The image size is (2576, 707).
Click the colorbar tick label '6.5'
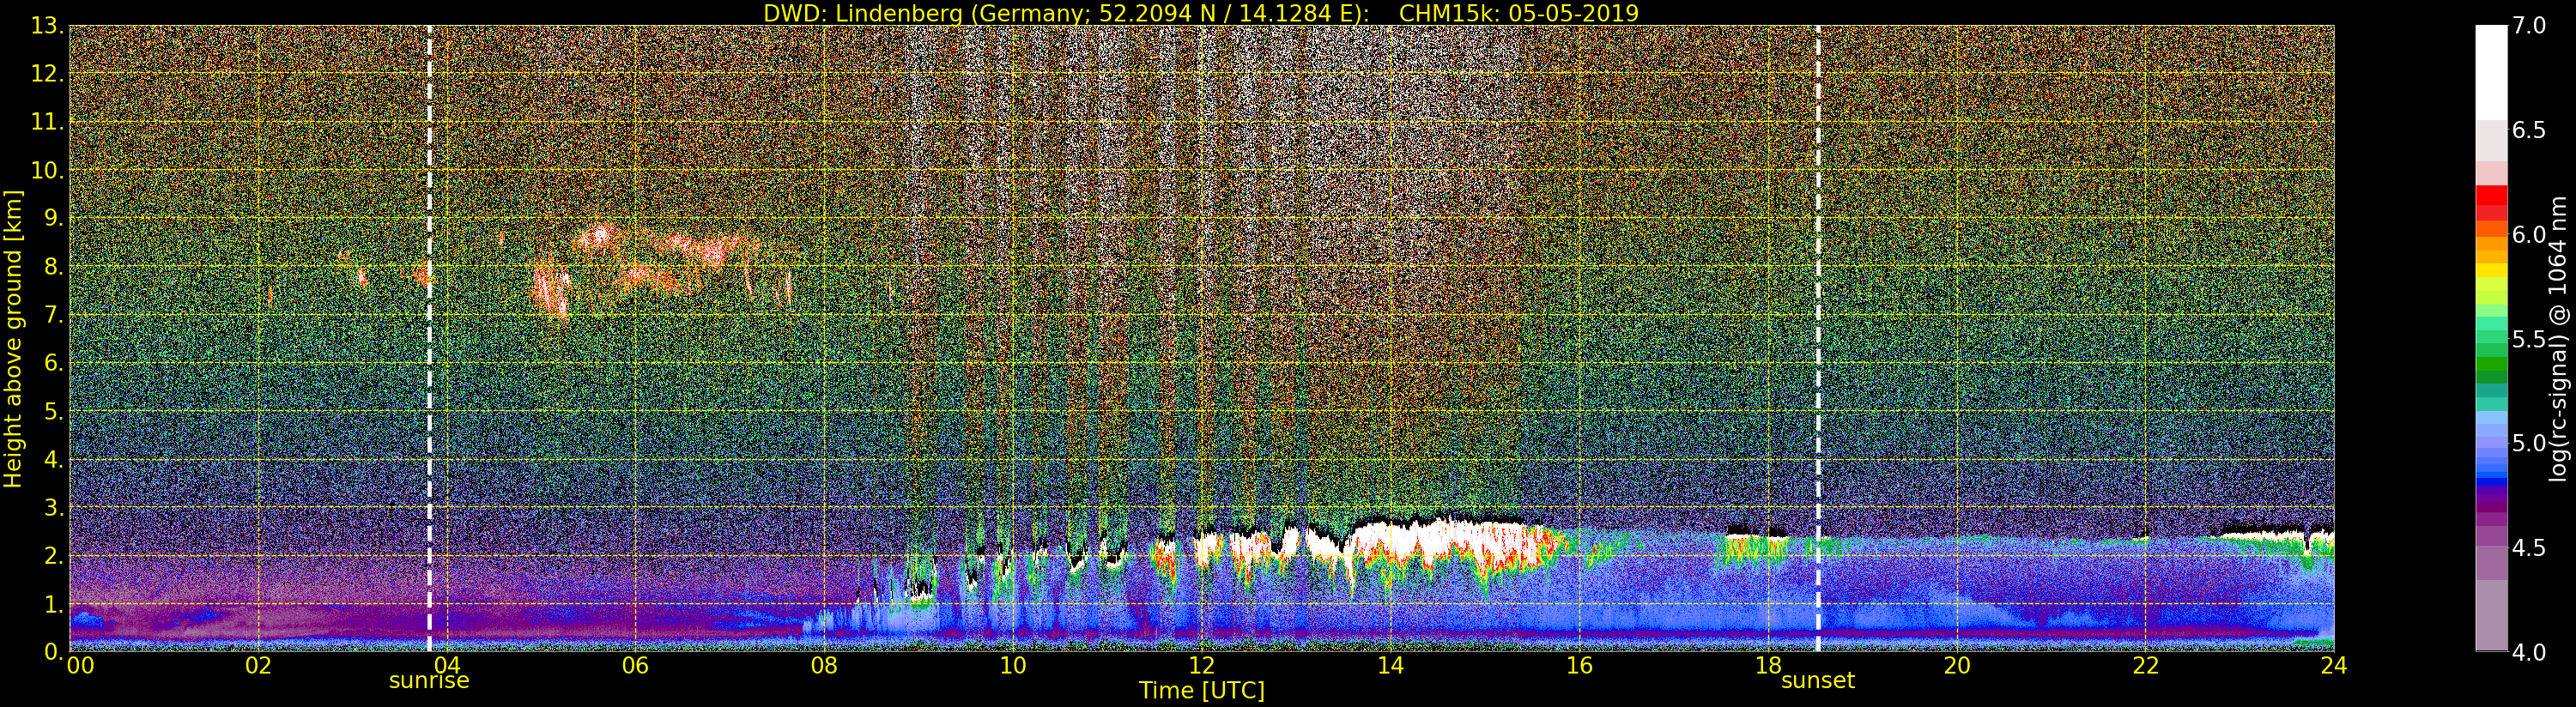pyautogui.click(x=2529, y=130)
